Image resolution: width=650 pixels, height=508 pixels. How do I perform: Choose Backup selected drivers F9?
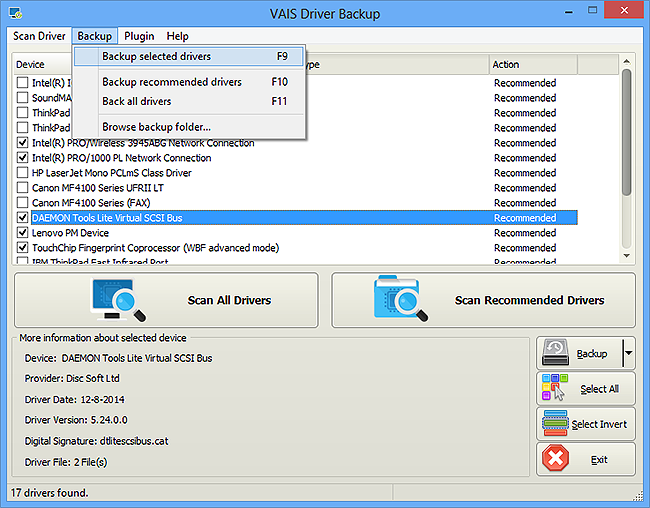189,56
